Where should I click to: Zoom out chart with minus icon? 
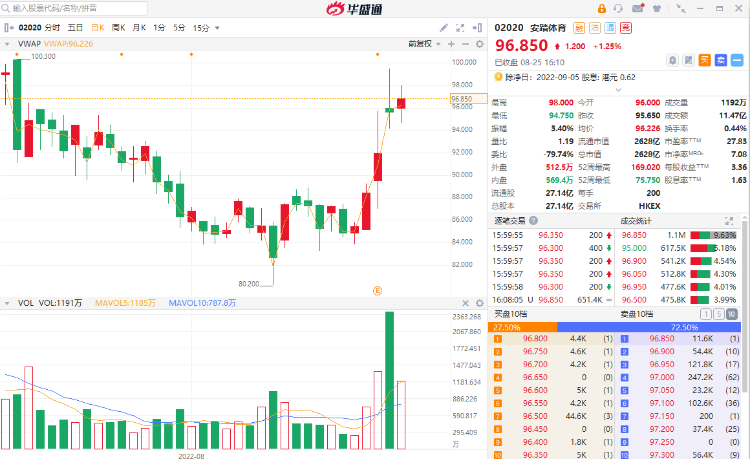[x=465, y=44]
